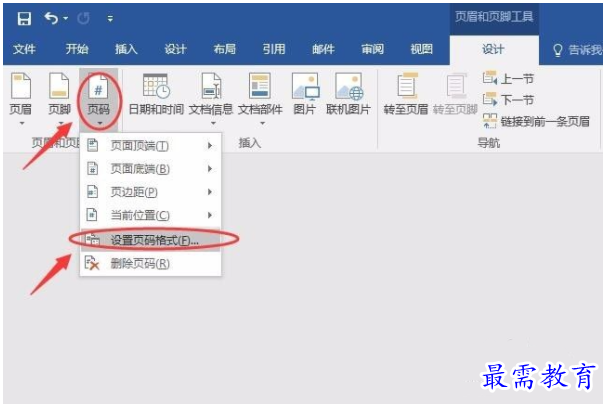Go to 上一节 previous section
604x408 pixels.
tap(508, 79)
